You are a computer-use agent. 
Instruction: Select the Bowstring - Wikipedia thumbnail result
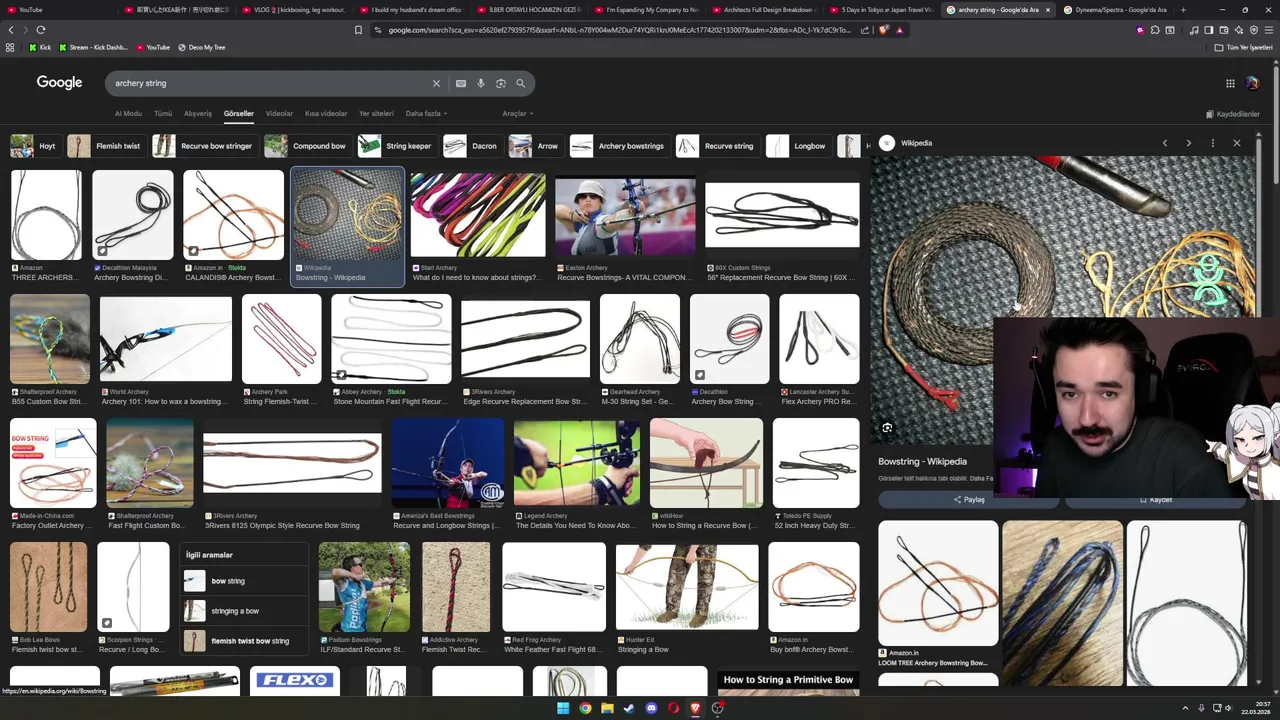point(347,215)
